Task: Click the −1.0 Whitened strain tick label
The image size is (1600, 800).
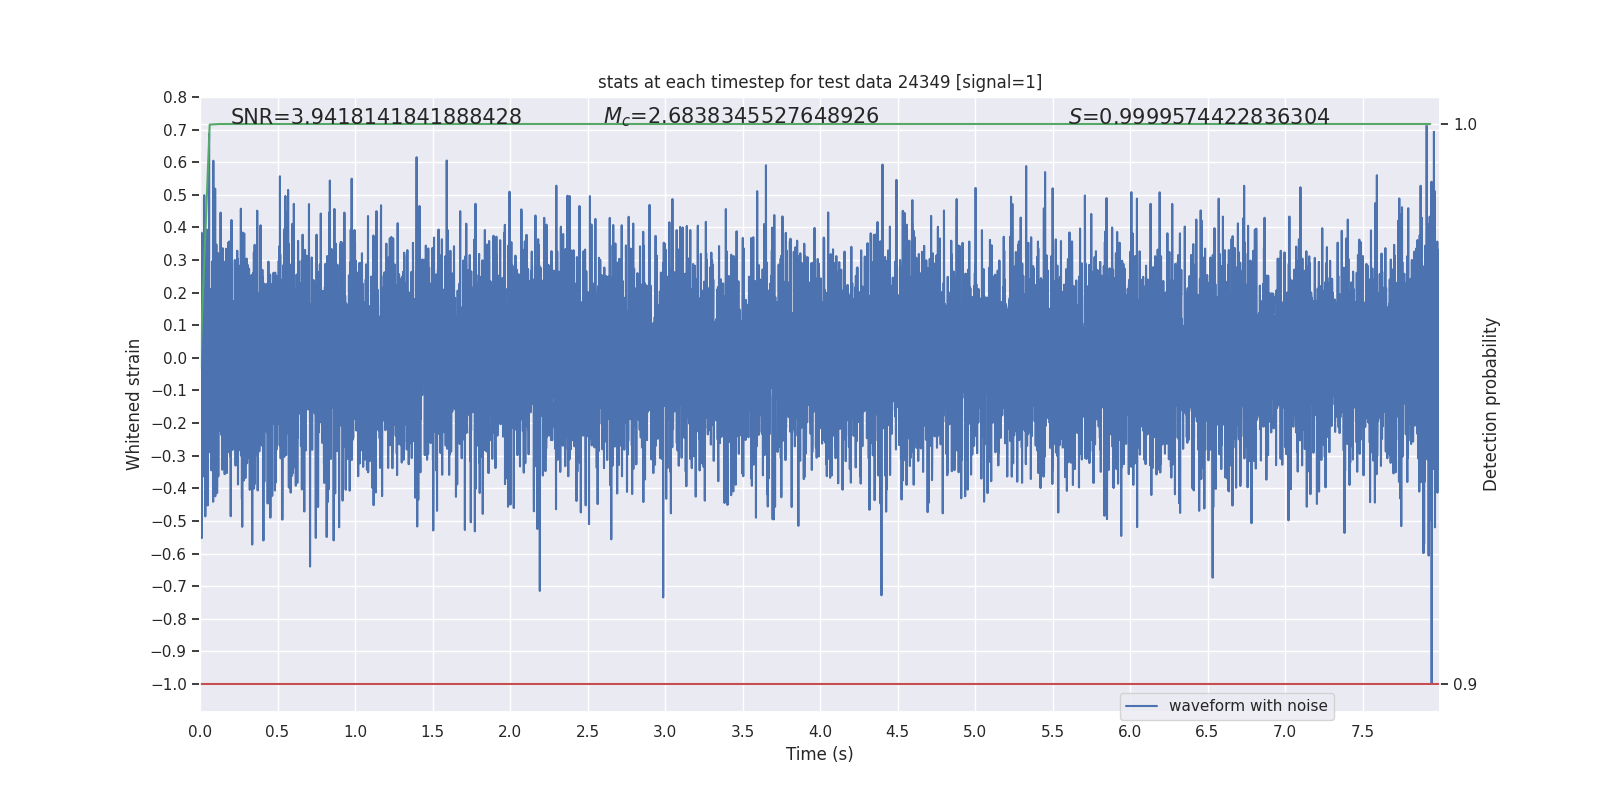Action: [x=169, y=684]
